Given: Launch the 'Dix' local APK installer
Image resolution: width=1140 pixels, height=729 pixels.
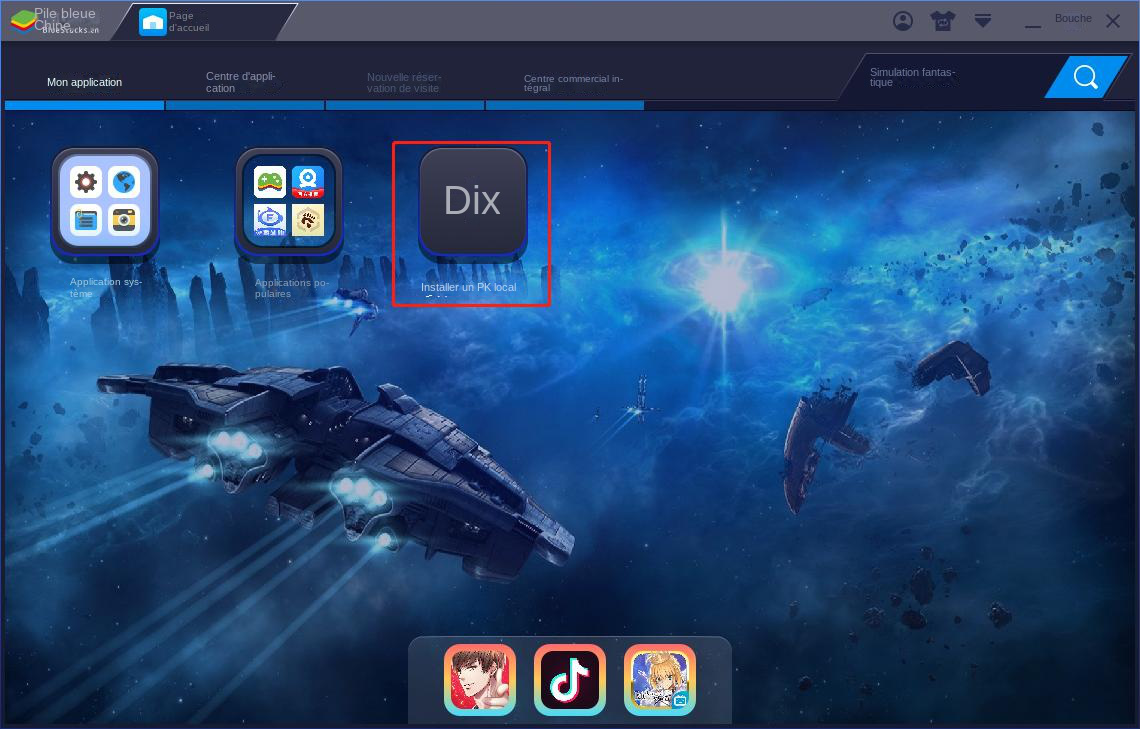Looking at the screenshot, I should 472,199.
